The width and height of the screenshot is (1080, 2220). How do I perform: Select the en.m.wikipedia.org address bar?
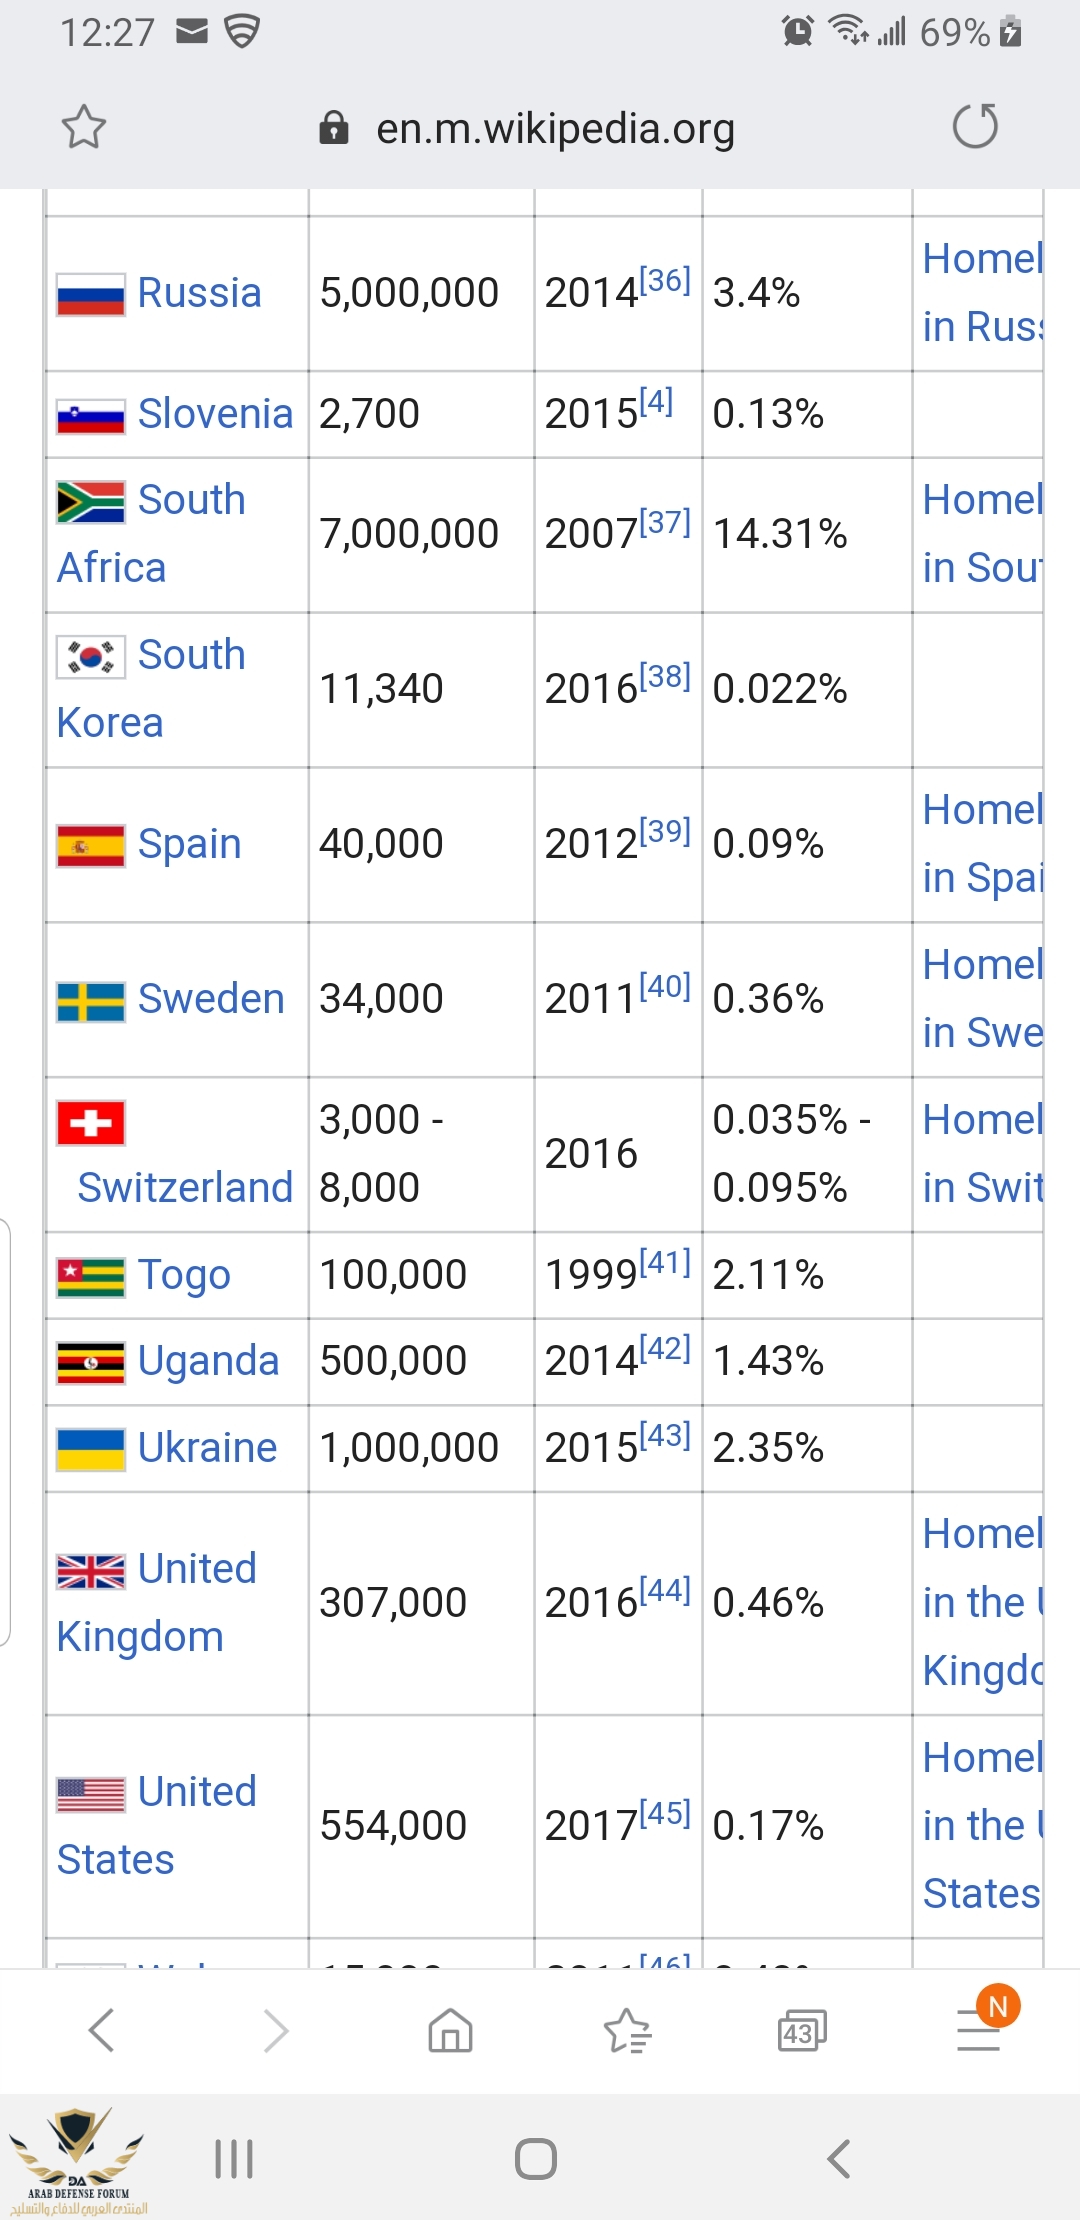555,128
